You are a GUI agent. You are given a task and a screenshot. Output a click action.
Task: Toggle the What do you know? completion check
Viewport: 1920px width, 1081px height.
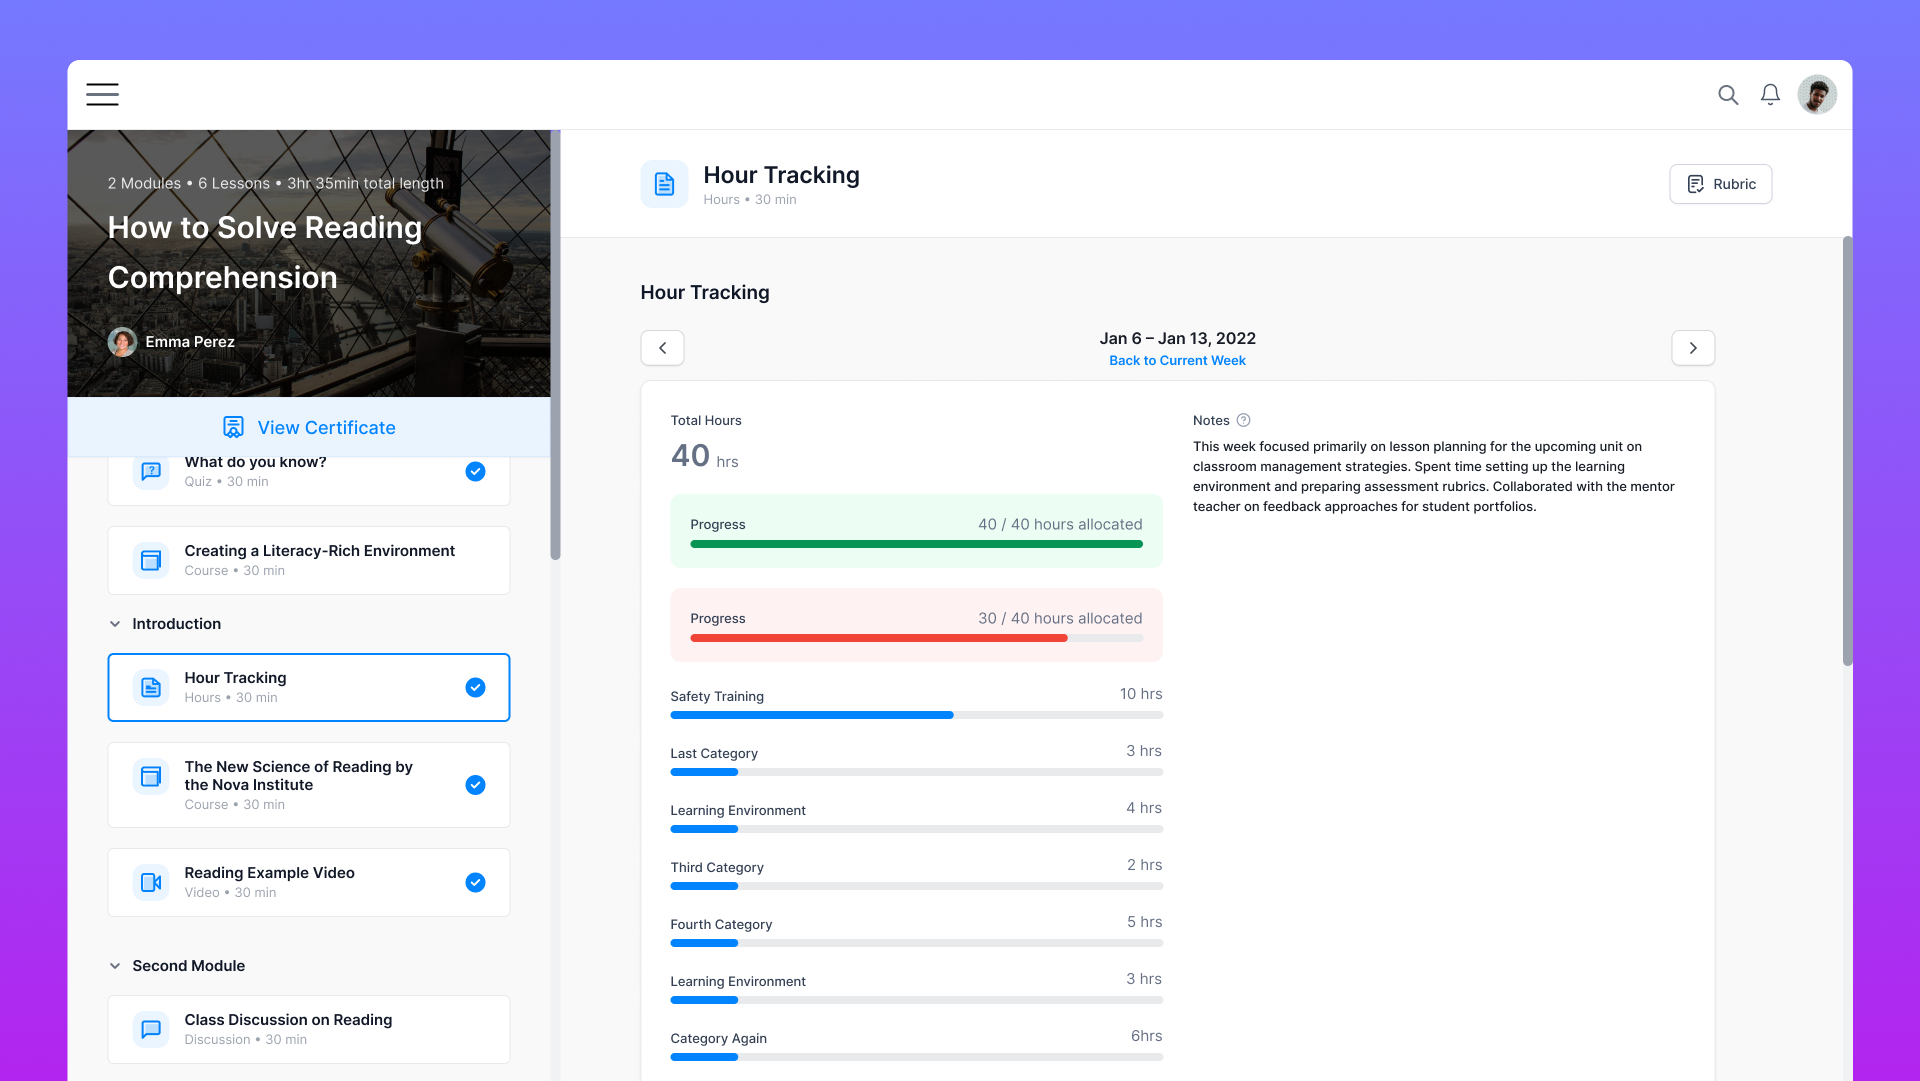tap(475, 471)
